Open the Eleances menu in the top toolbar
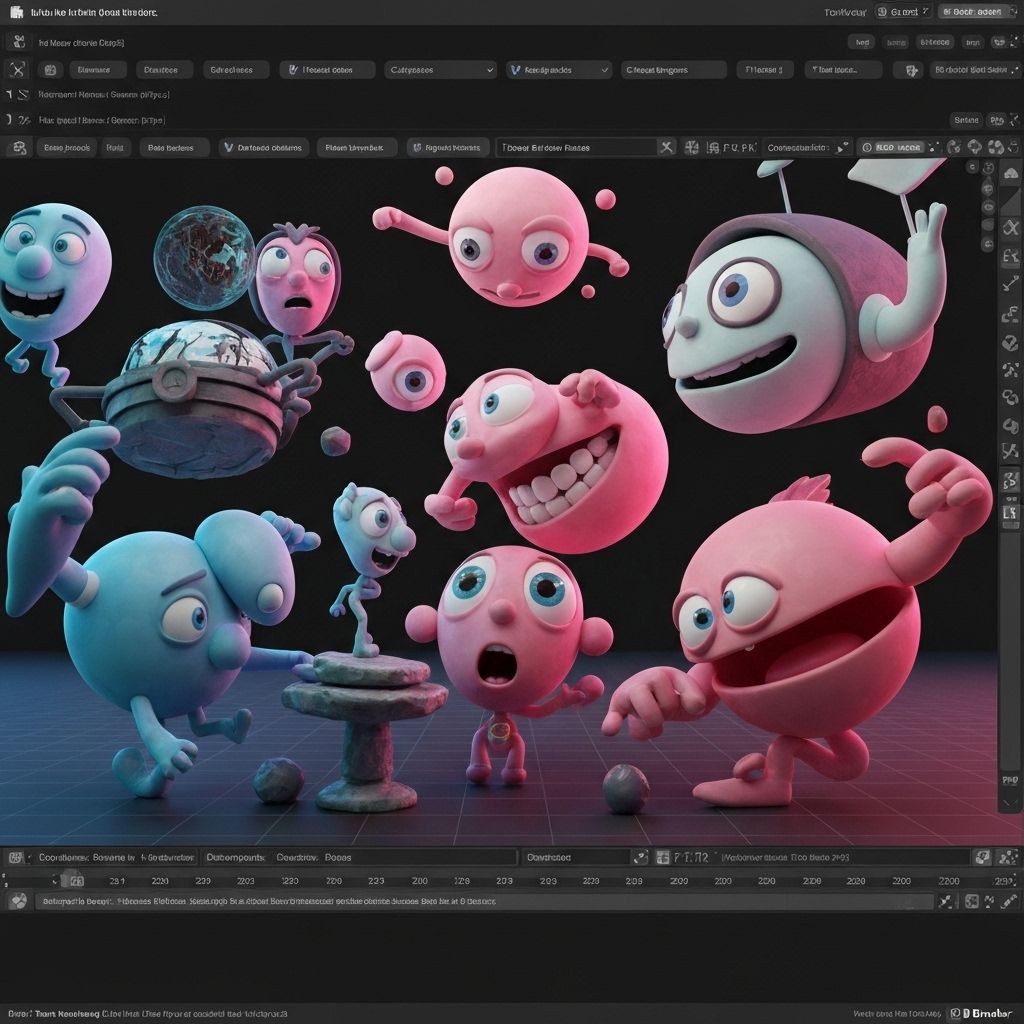 pyautogui.click(x=96, y=70)
